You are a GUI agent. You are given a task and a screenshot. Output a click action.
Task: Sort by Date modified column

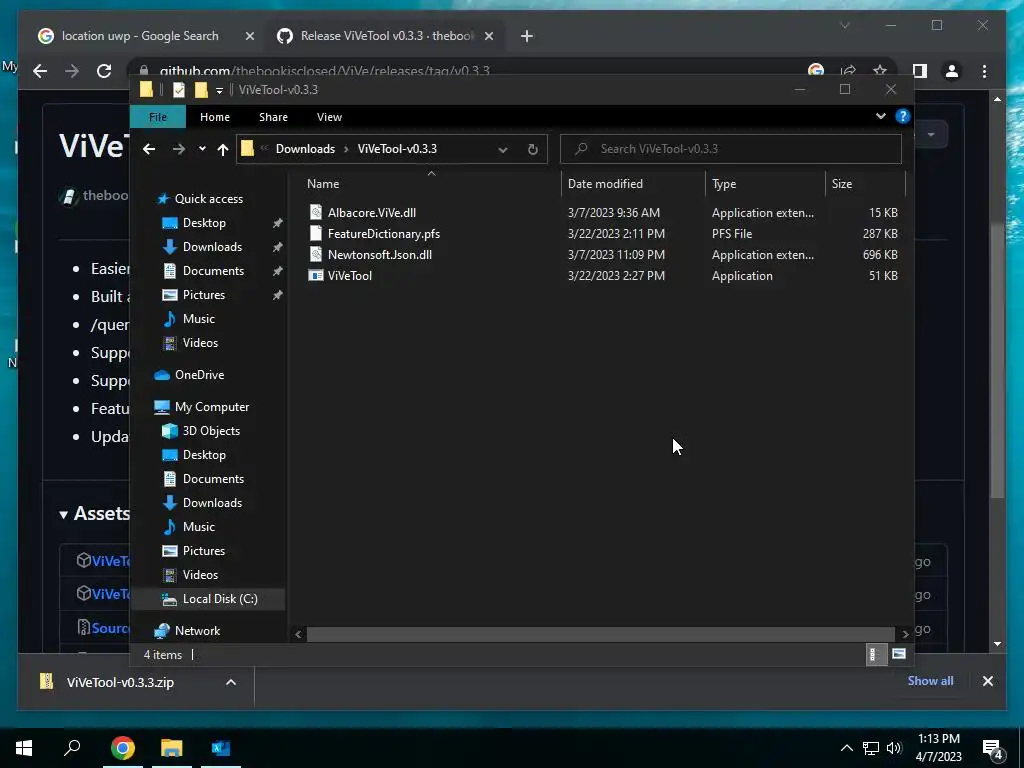click(605, 184)
